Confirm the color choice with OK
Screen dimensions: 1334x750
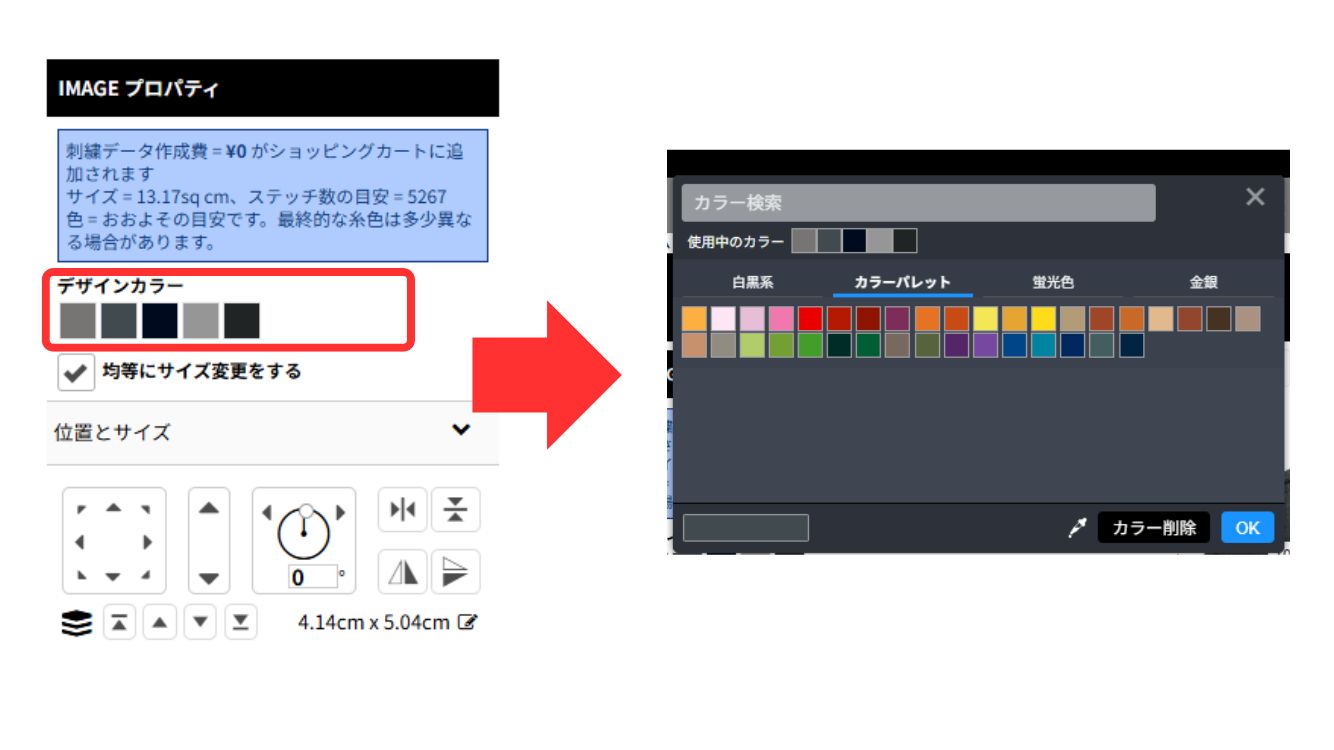(1247, 528)
